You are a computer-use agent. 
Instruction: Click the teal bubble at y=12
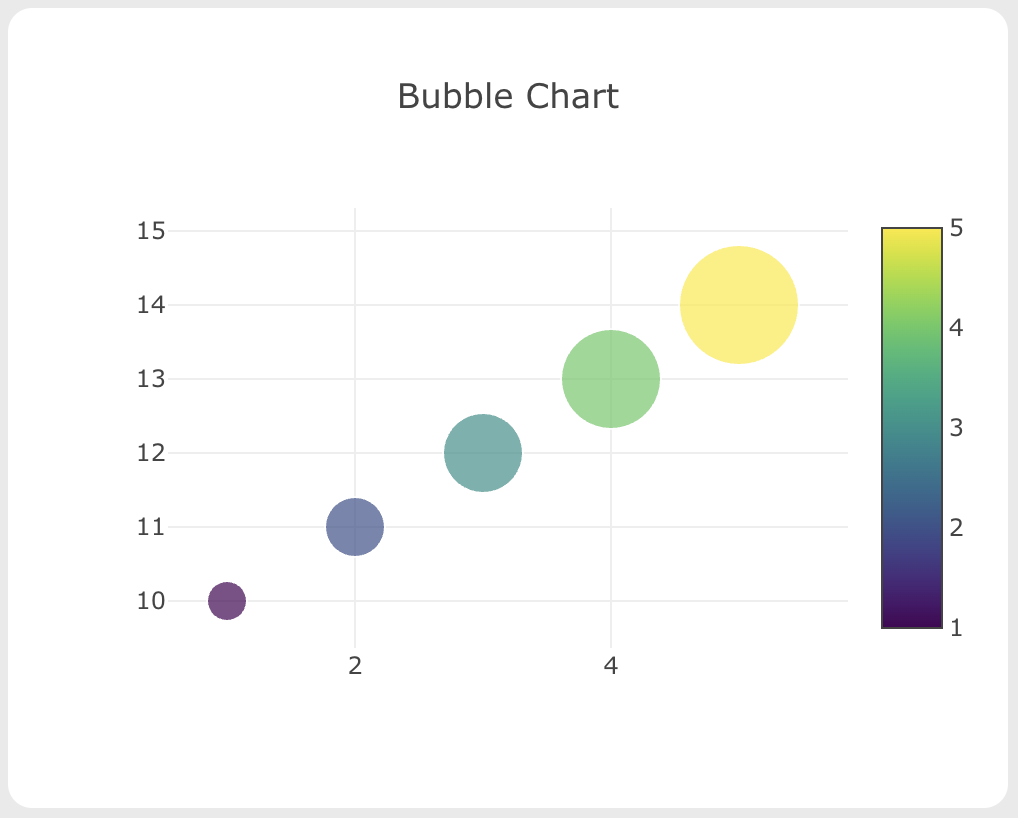pyautogui.click(x=483, y=453)
